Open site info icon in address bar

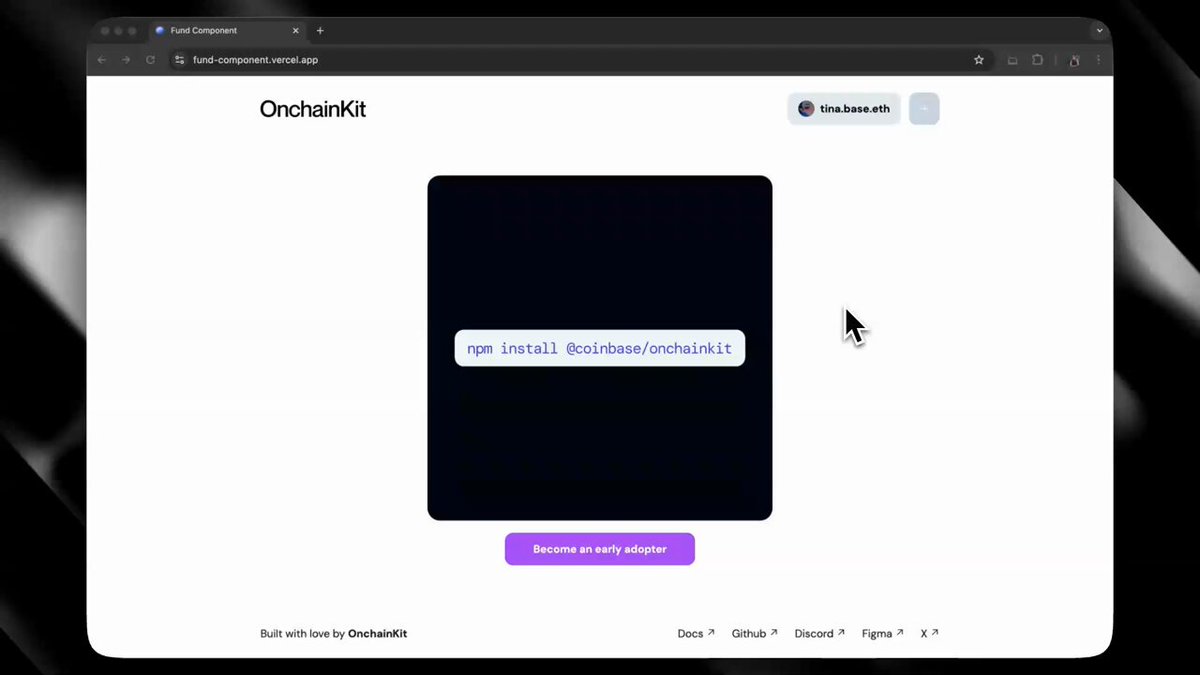180,60
